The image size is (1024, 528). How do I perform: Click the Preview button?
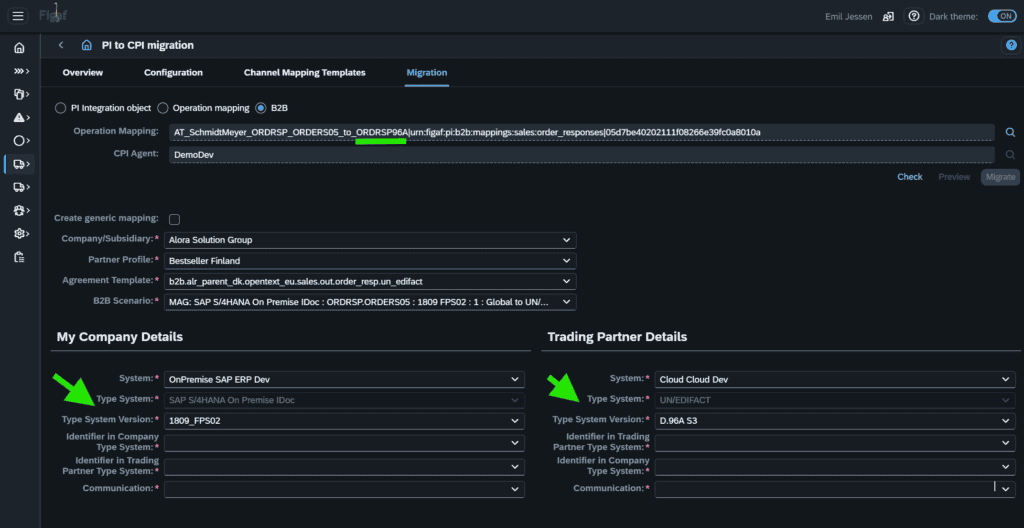(954, 177)
